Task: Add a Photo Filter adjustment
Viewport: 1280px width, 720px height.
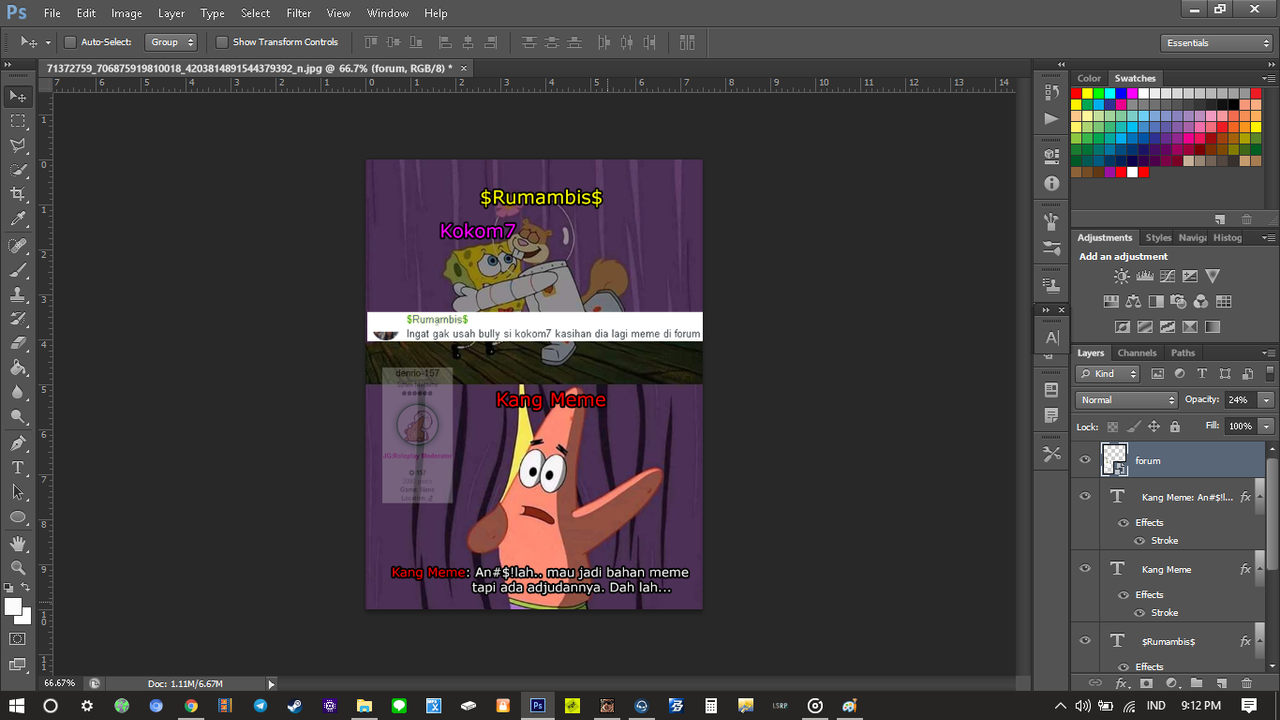Action: [1178, 301]
